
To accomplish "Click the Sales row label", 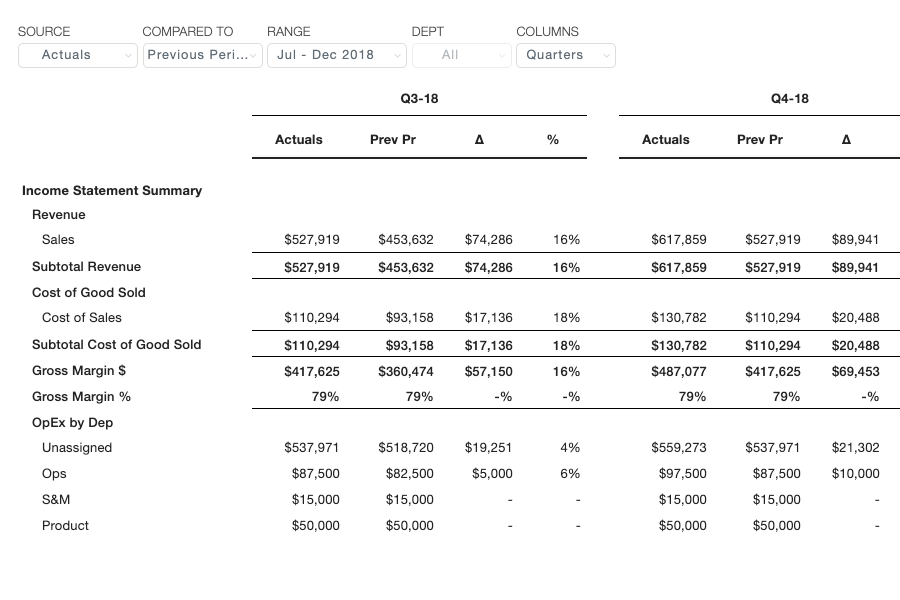I will coord(58,240).
